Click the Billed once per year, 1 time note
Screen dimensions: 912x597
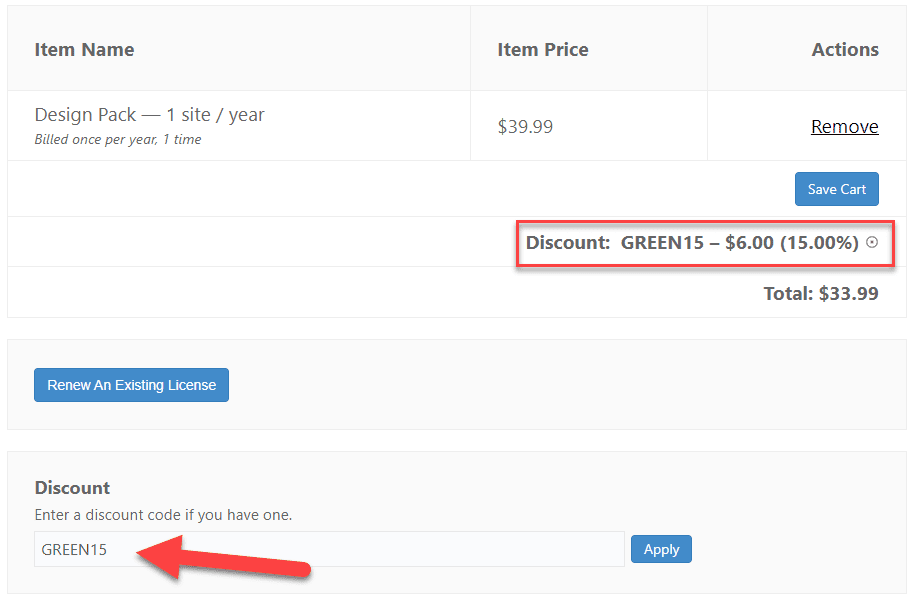click(114, 139)
